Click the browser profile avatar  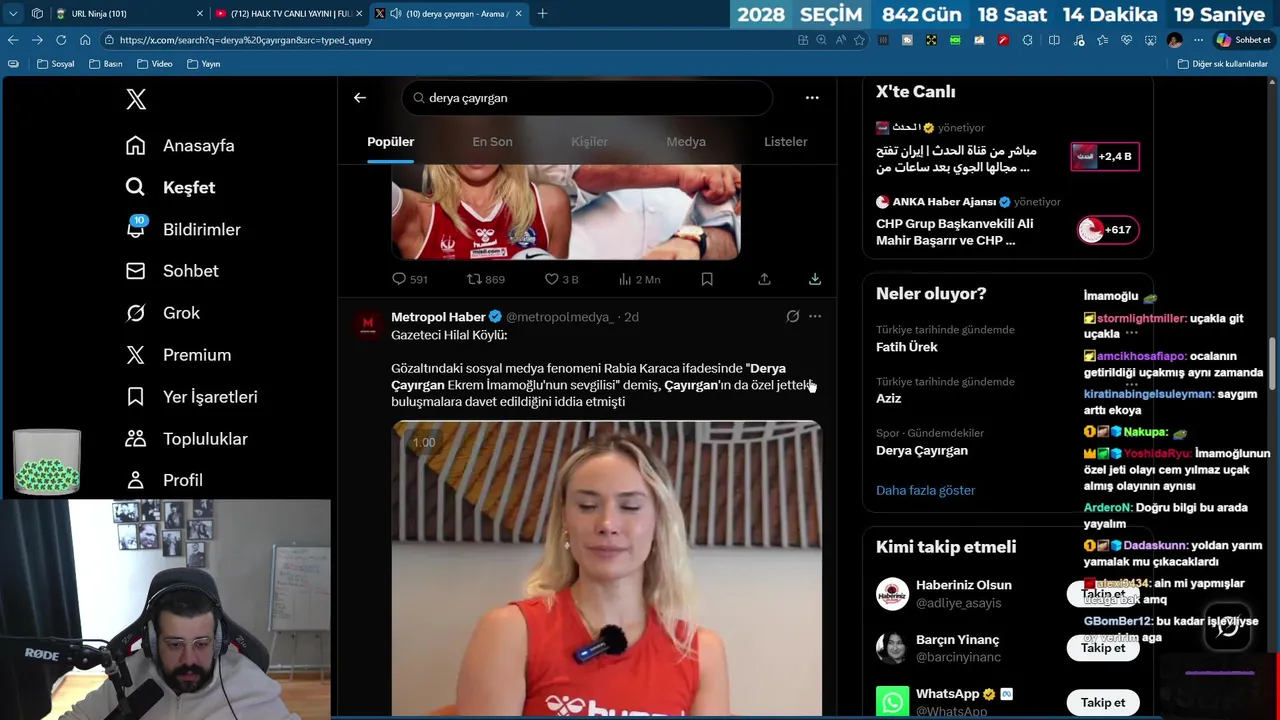click(1174, 40)
